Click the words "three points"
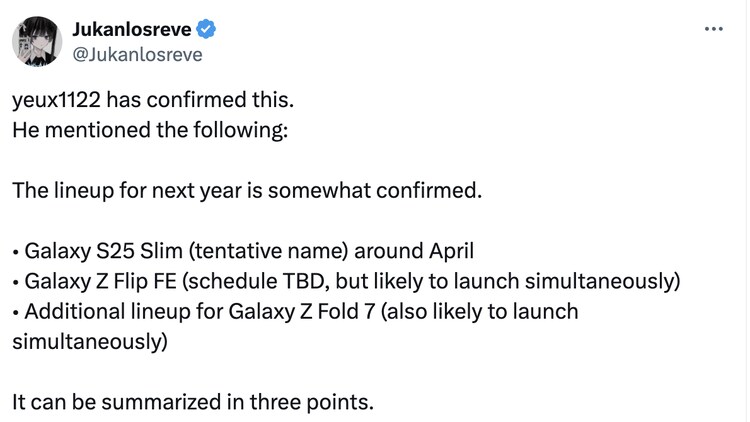The width and height of the screenshot is (750, 422). point(320,403)
